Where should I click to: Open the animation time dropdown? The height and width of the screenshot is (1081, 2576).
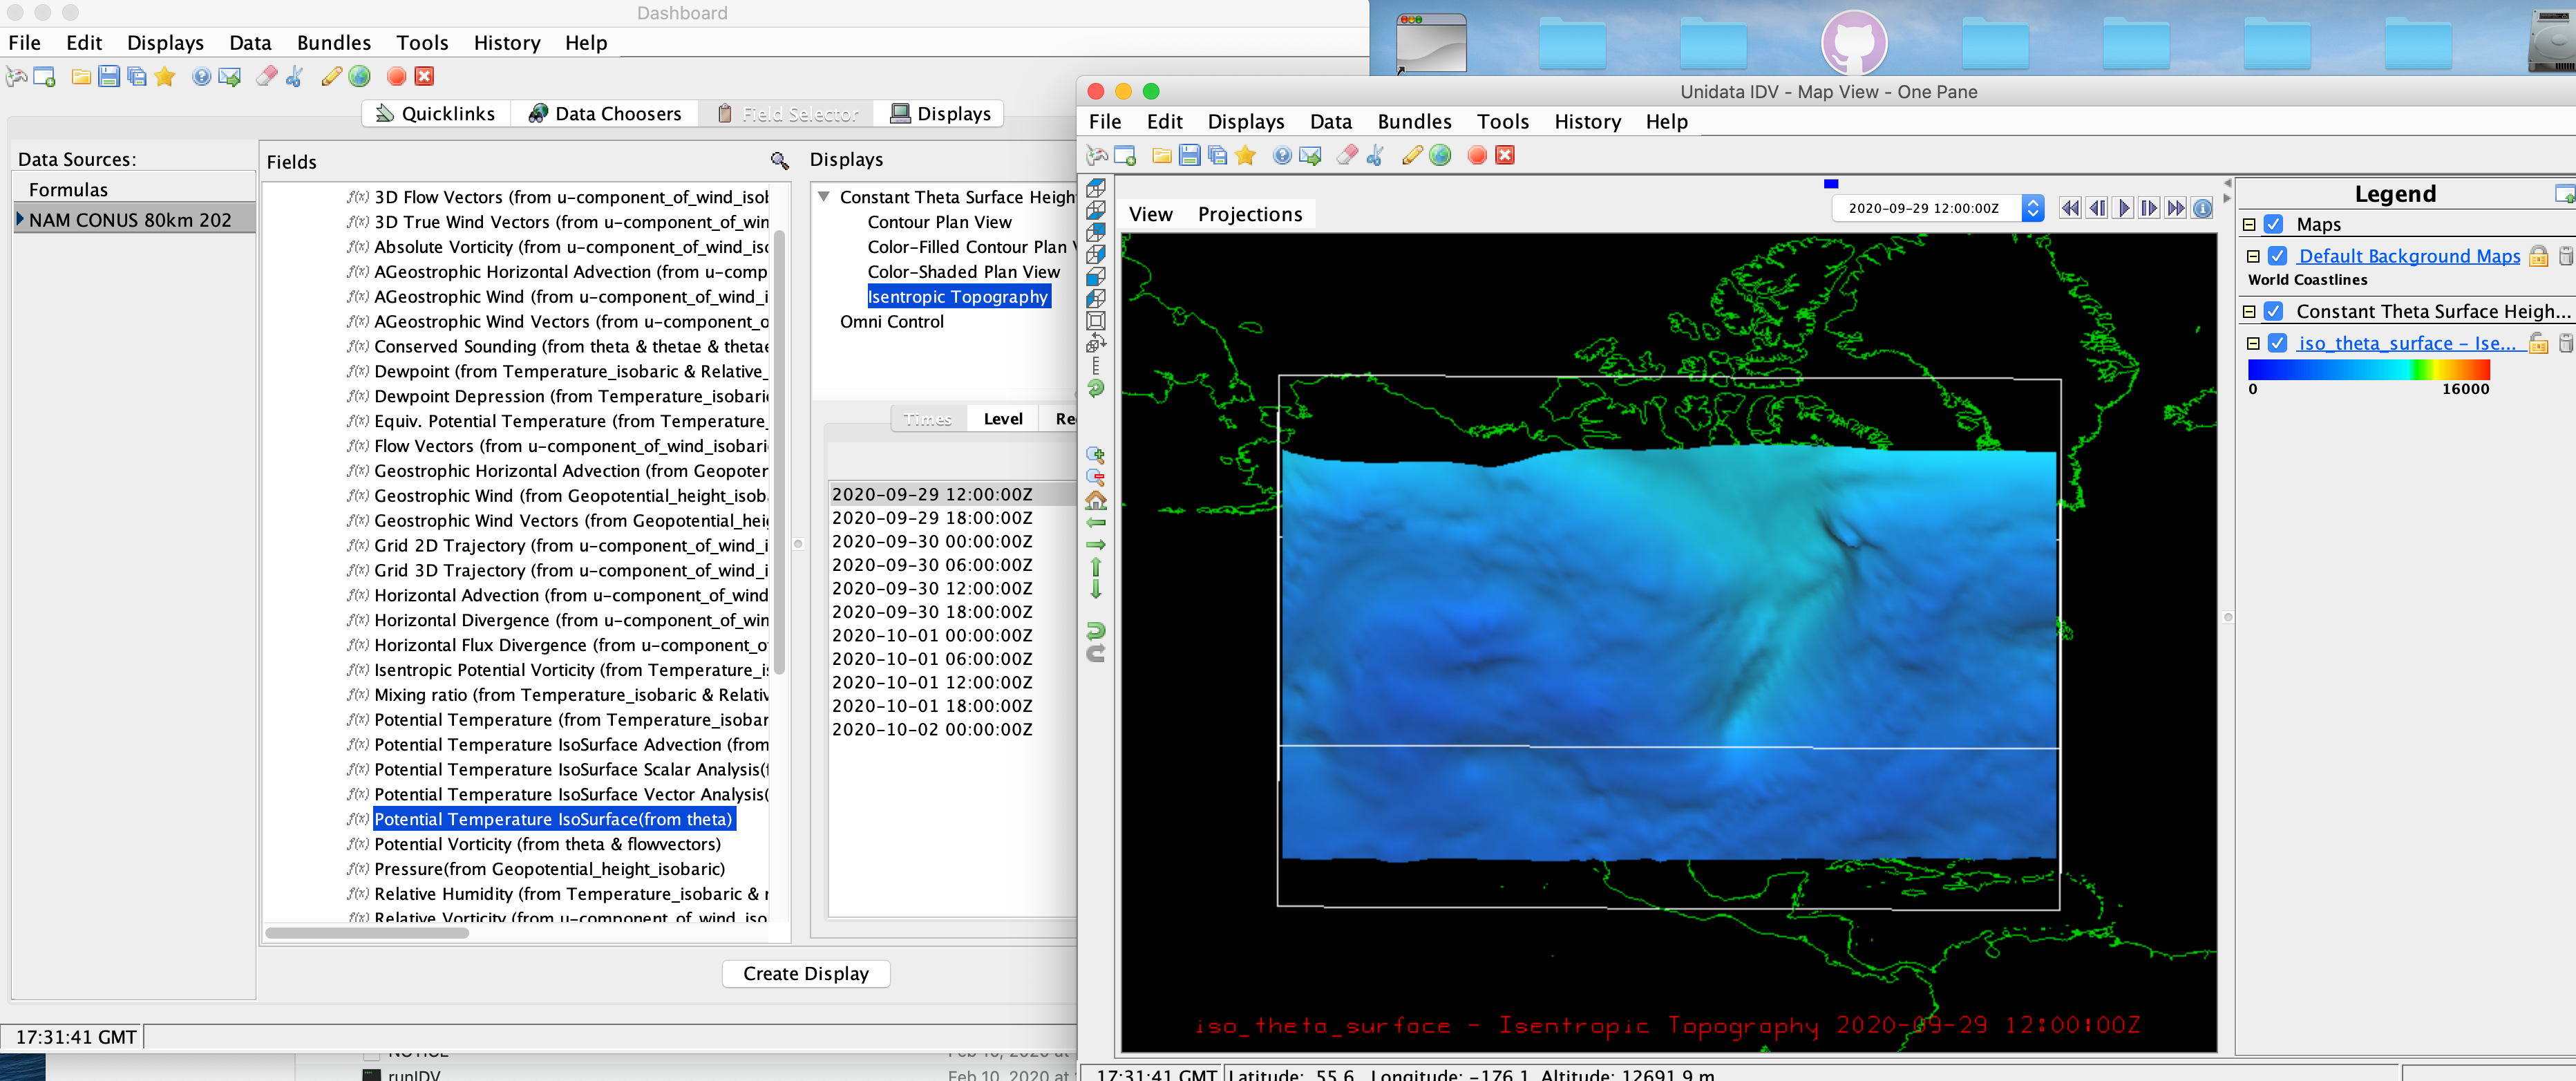2032,208
